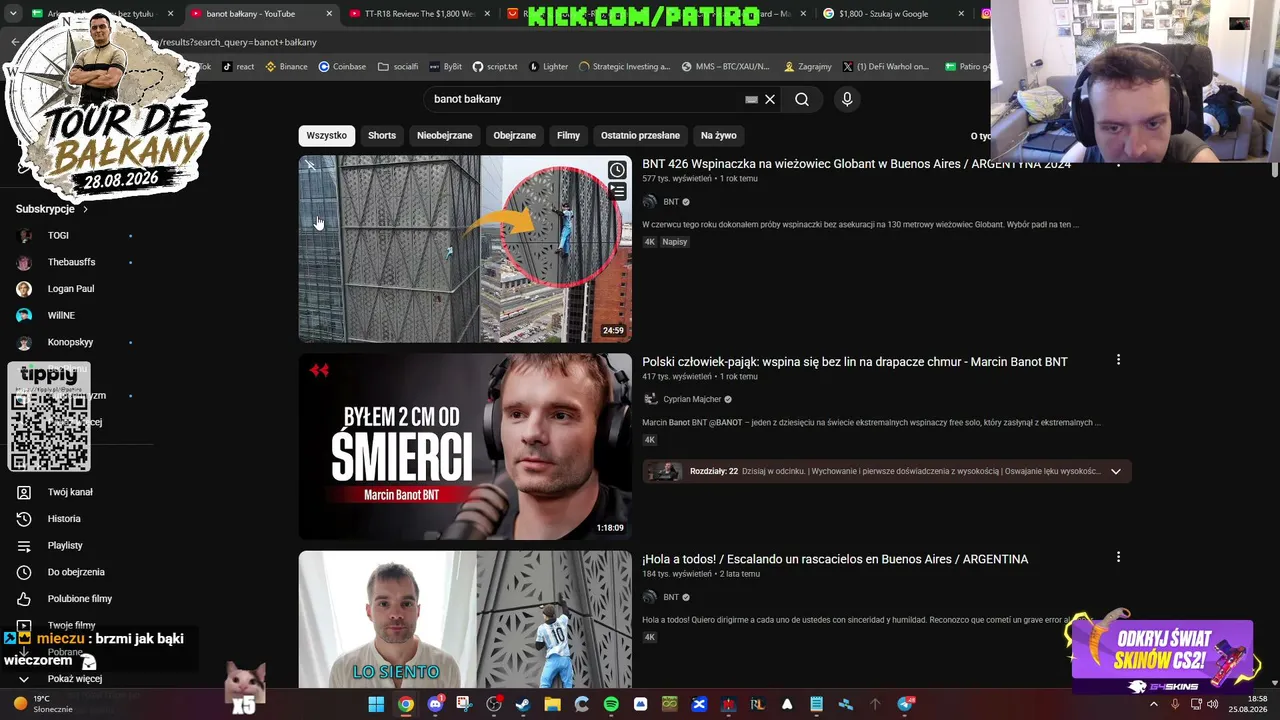This screenshot has width=1280, height=720.
Task: Open ¡Hola a todos! Escalando un rascacielos title
Action: tap(835, 559)
